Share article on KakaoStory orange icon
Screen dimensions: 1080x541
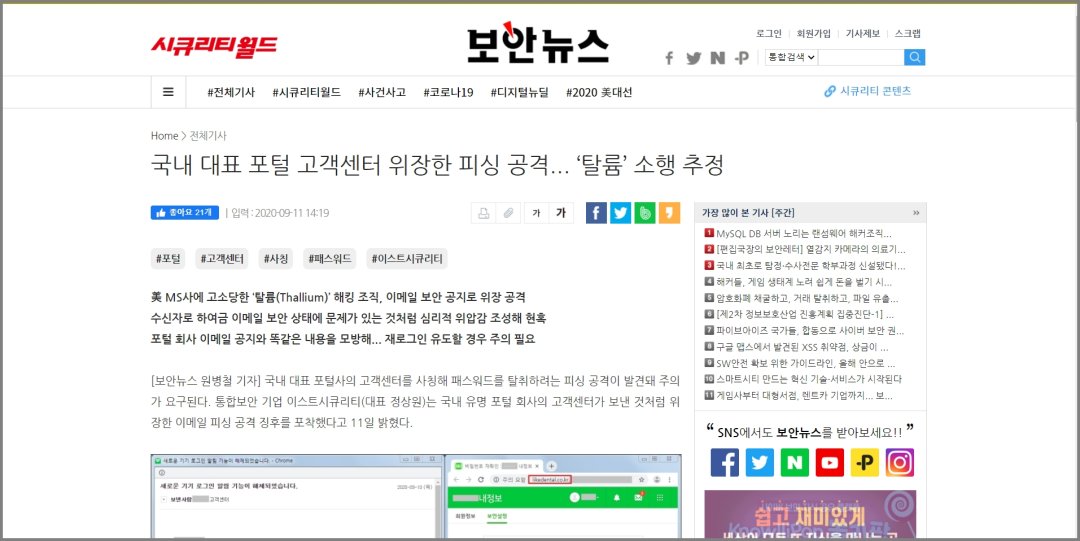(x=669, y=213)
